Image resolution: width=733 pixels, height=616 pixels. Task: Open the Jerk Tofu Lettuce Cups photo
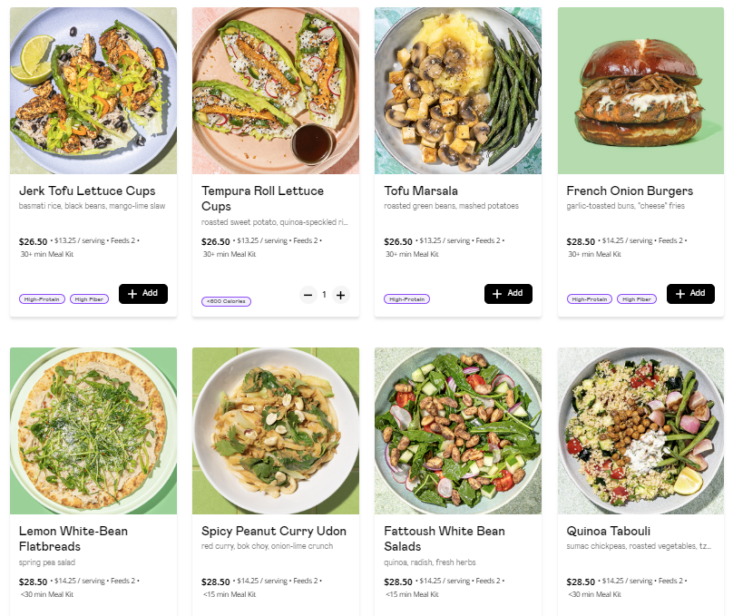click(x=93, y=91)
